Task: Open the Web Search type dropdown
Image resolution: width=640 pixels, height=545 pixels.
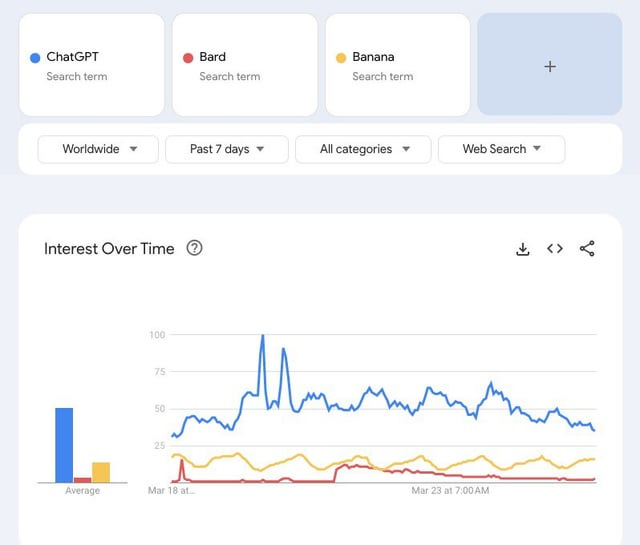Action: click(502, 149)
